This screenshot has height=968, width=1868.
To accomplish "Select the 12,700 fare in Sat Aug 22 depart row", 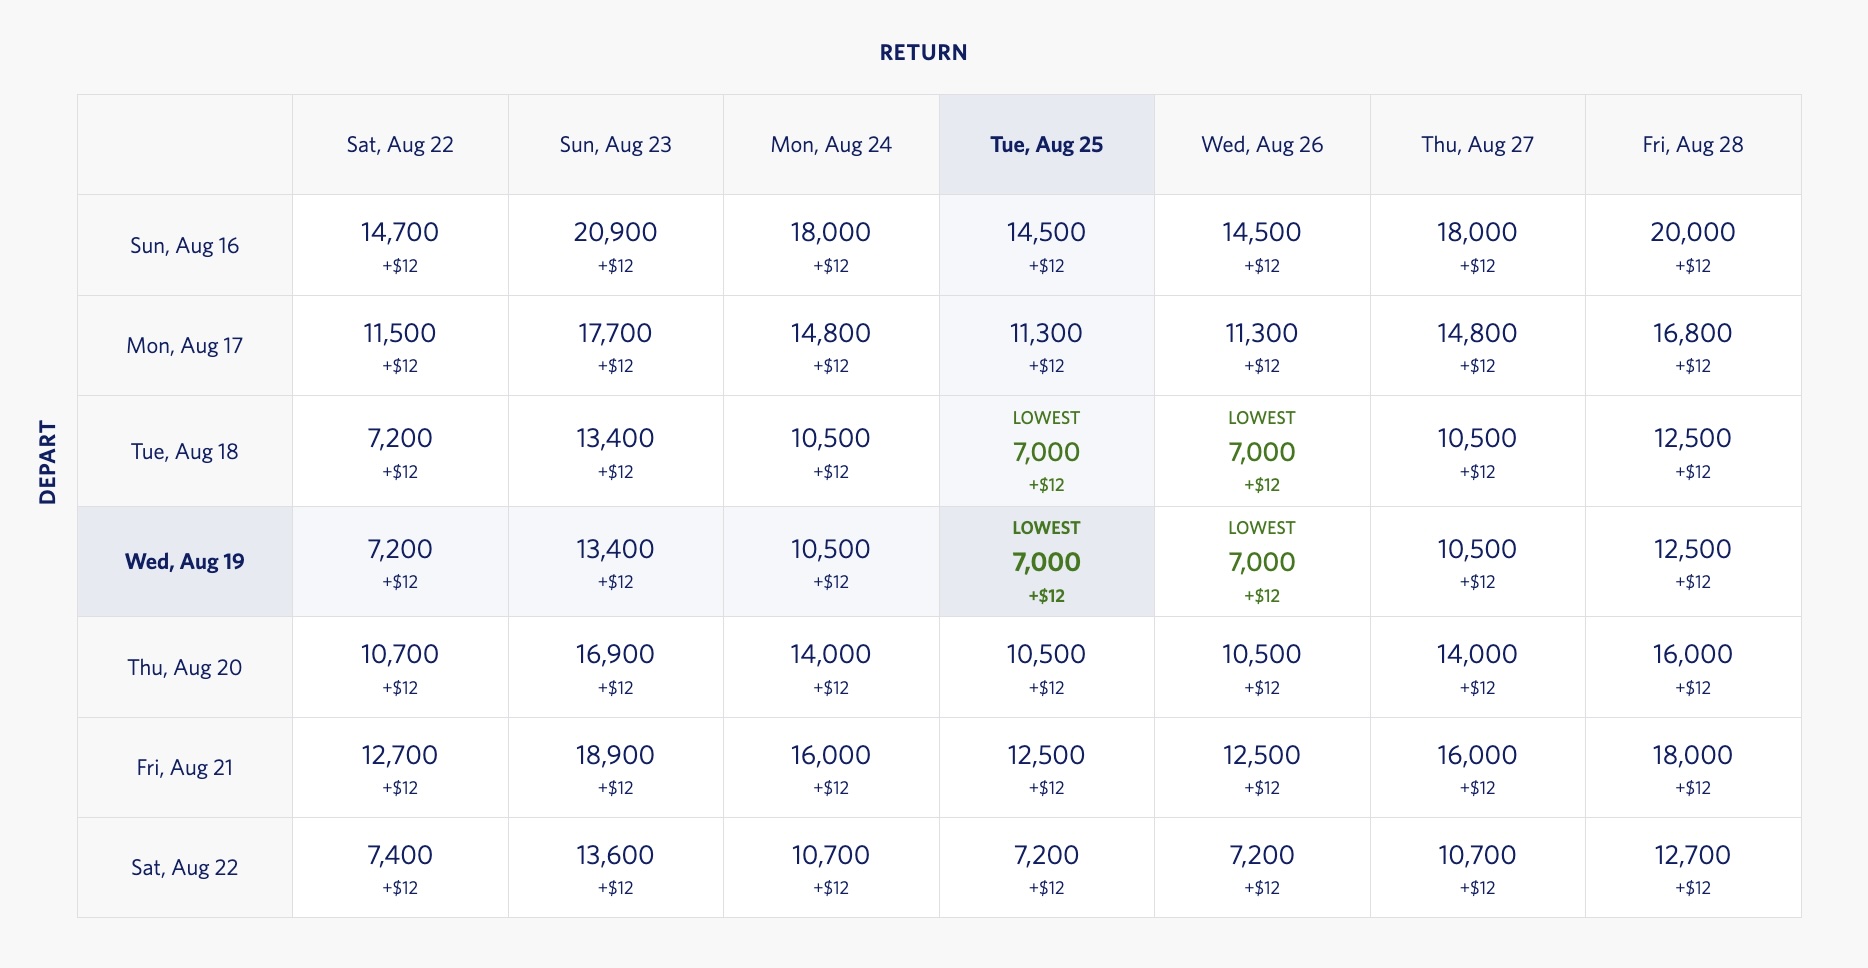I will pyautogui.click(x=1693, y=868).
